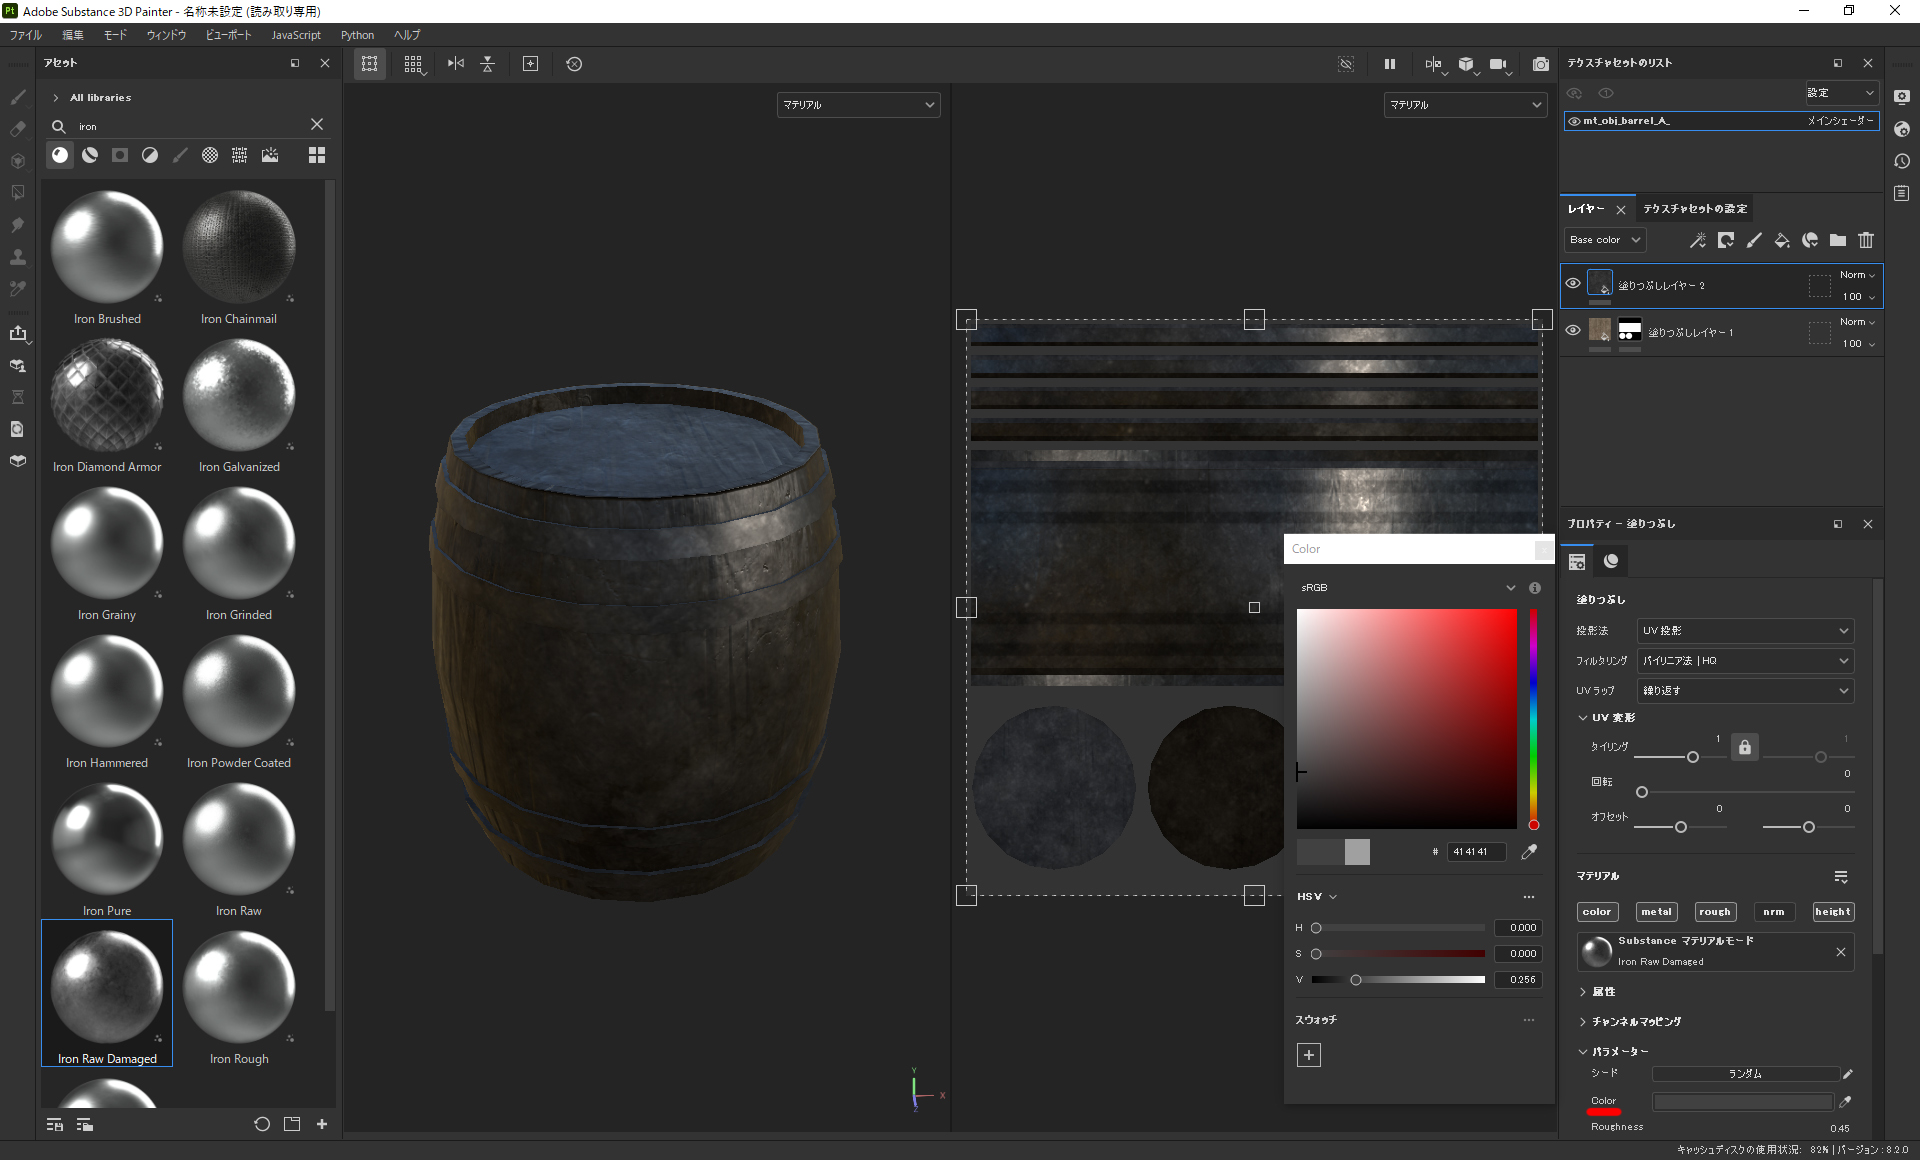Toggle the smart materials filter in assets panel

coord(90,155)
